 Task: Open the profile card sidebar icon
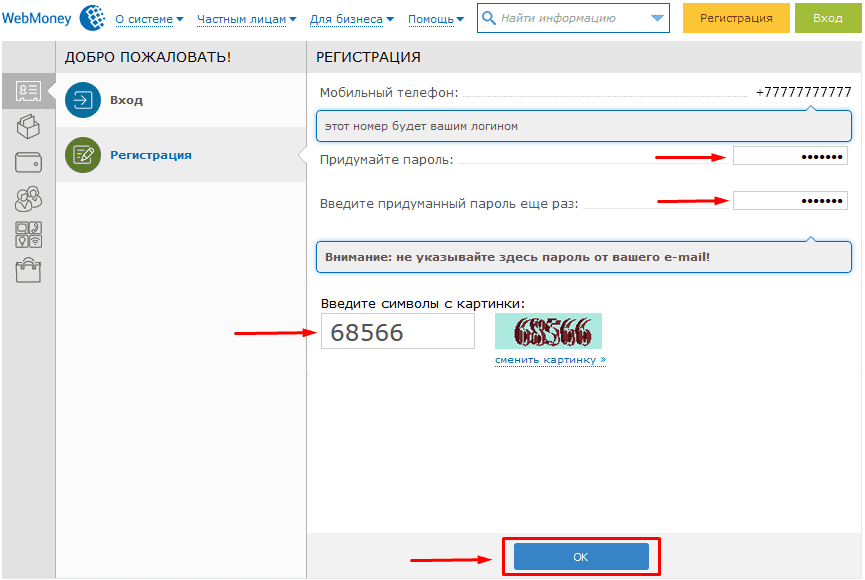tap(28, 91)
